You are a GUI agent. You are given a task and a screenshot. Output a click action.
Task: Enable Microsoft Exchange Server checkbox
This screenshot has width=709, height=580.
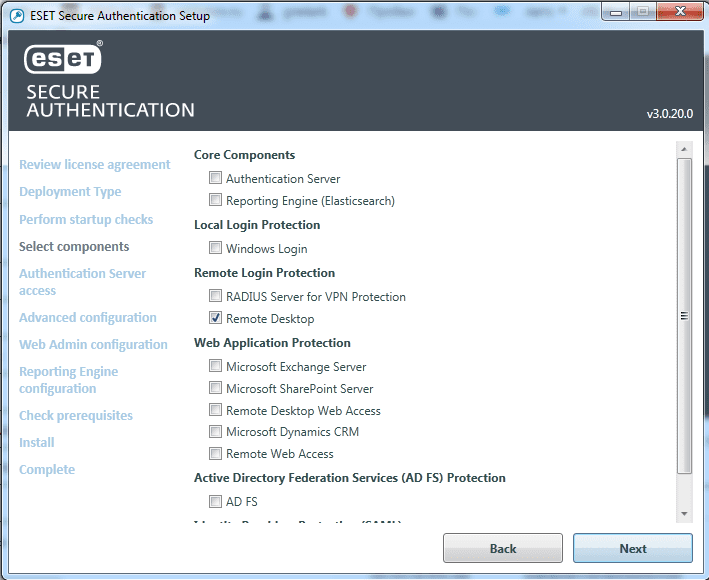pyautogui.click(x=215, y=366)
